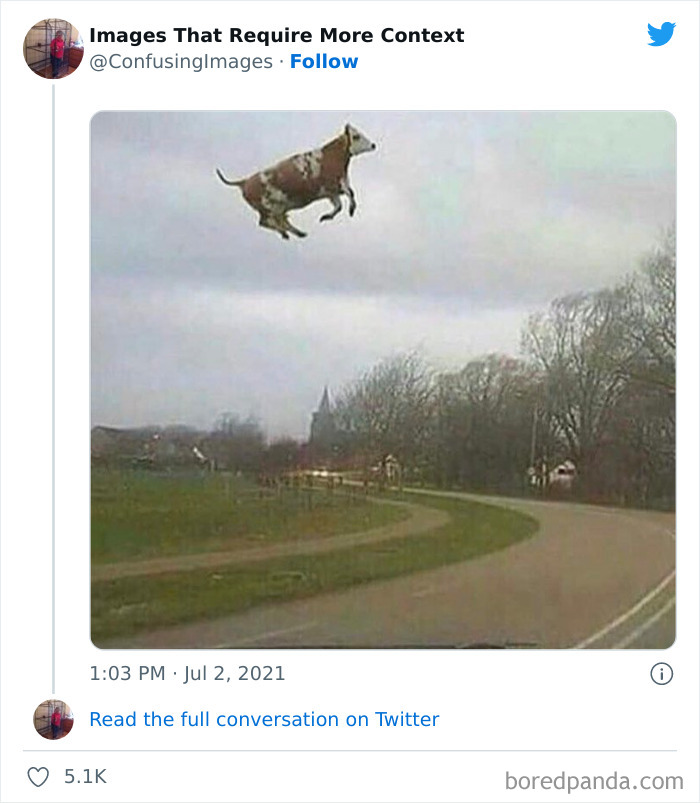This screenshot has width=700, height=803.
Task: Click the small avatar beside the conversation link
Action: pos(52,719)
